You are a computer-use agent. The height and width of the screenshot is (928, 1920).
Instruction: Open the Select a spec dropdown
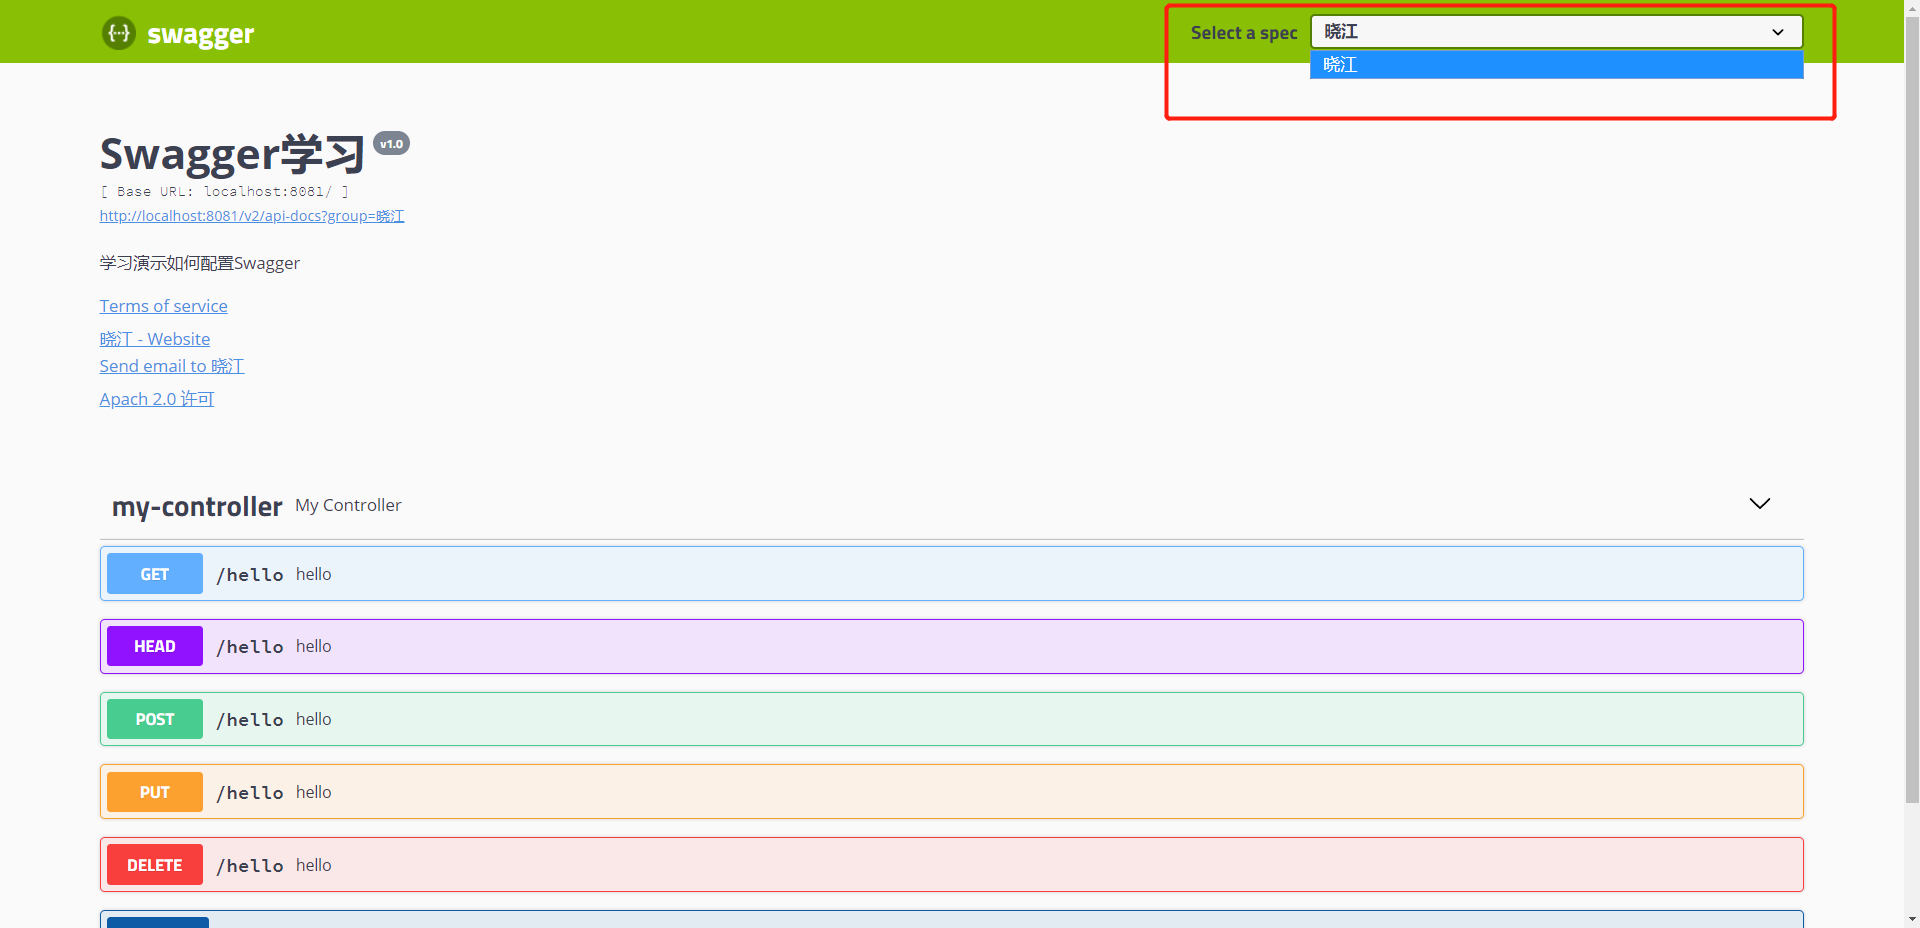pos(1555,32)
